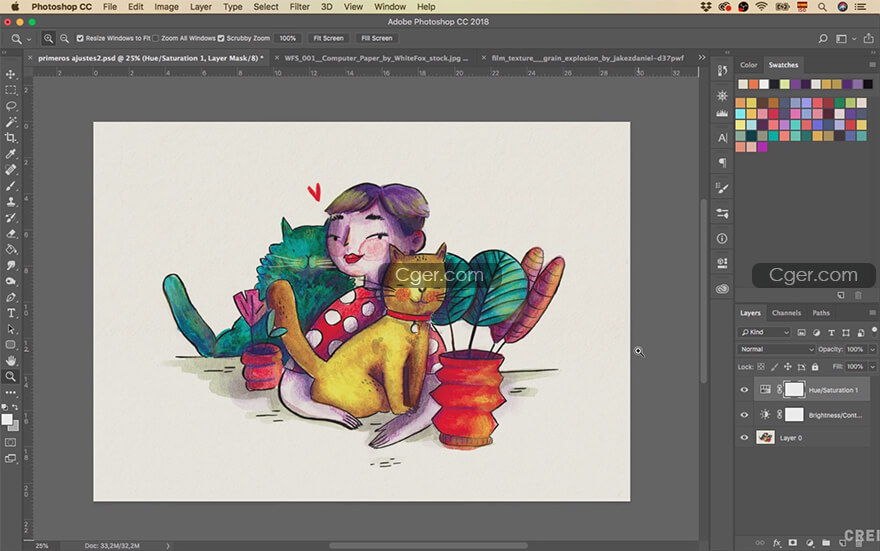Open the Fill slider dropdown arrow
This screenshot has height=551, width=880.
[x=872, y=367]
